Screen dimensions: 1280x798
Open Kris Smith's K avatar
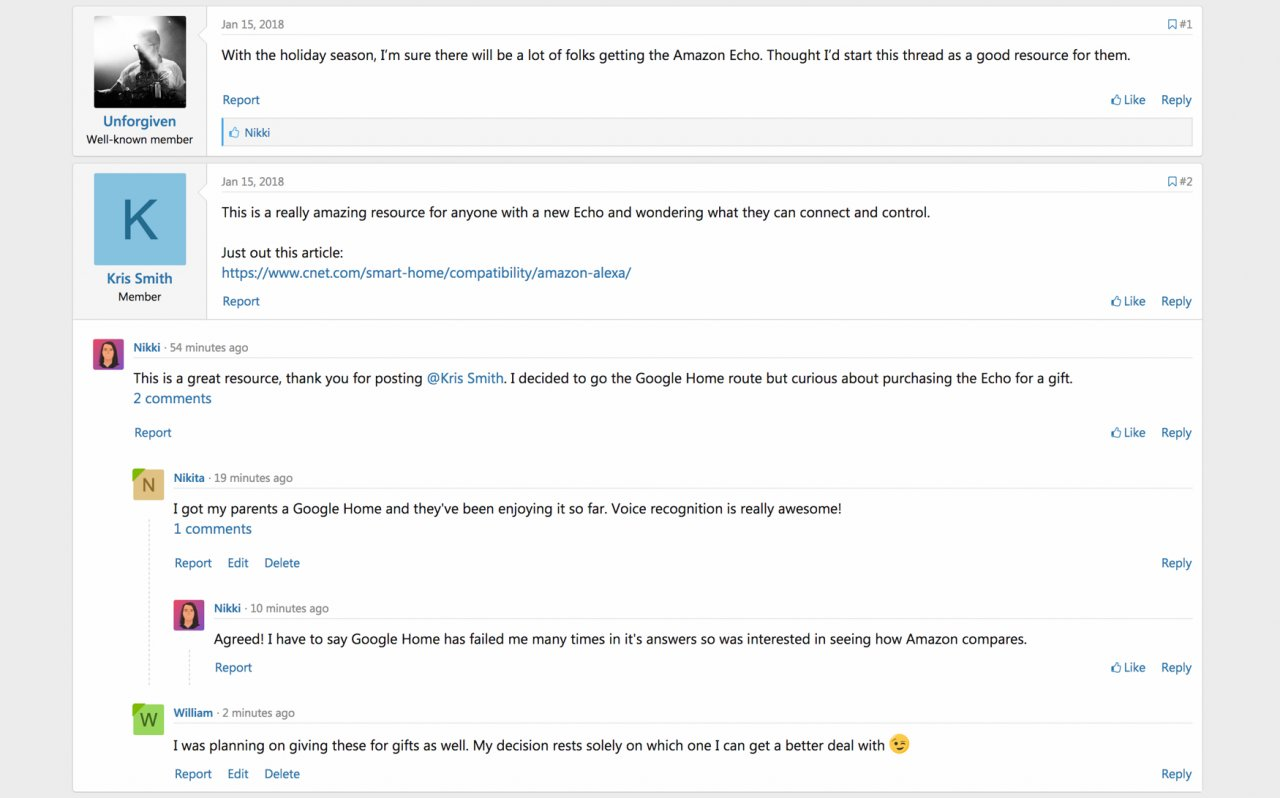point(140,219)
